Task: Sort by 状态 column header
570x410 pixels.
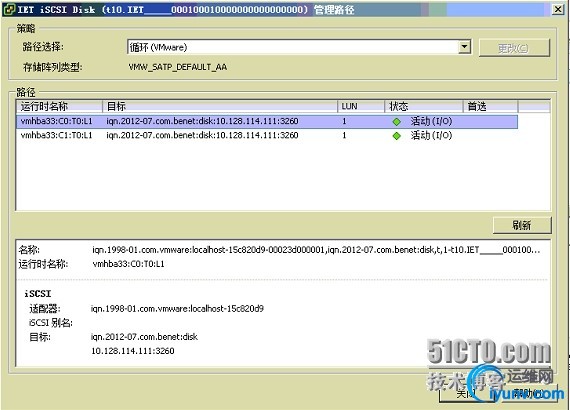Action: [x=424, y=106]
